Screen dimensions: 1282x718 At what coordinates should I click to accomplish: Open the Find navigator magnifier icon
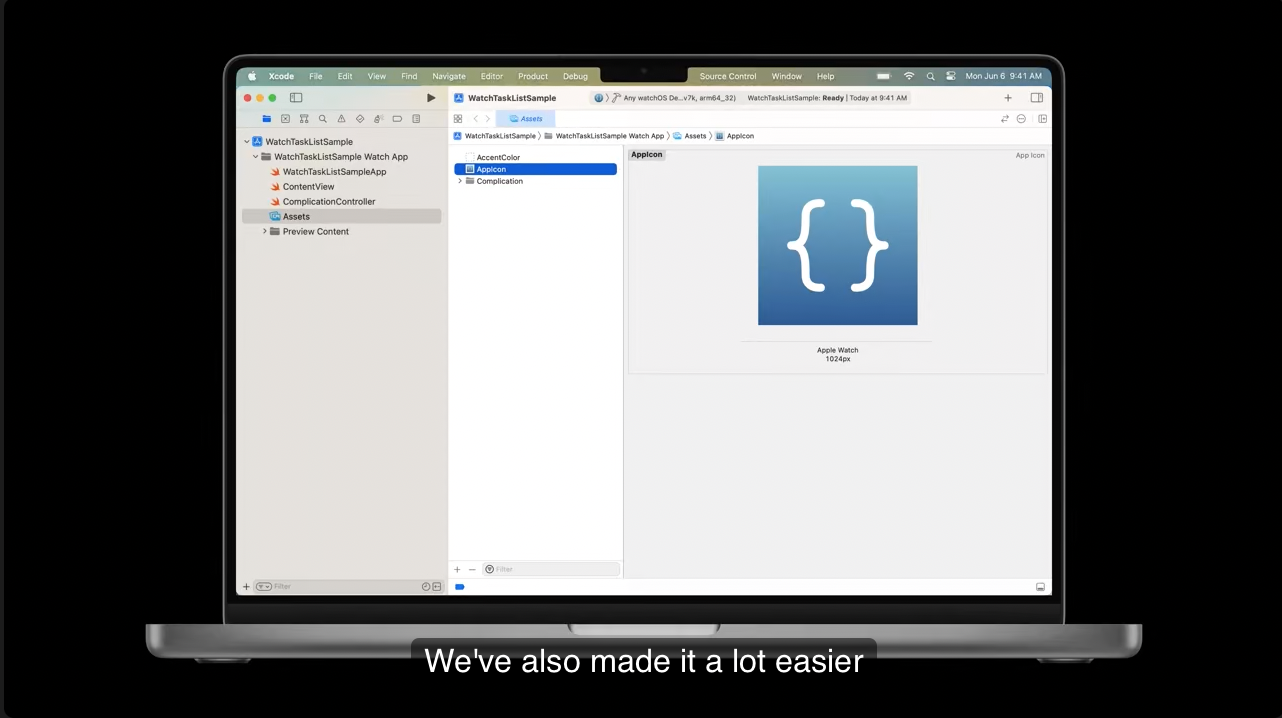coord(322,119)
